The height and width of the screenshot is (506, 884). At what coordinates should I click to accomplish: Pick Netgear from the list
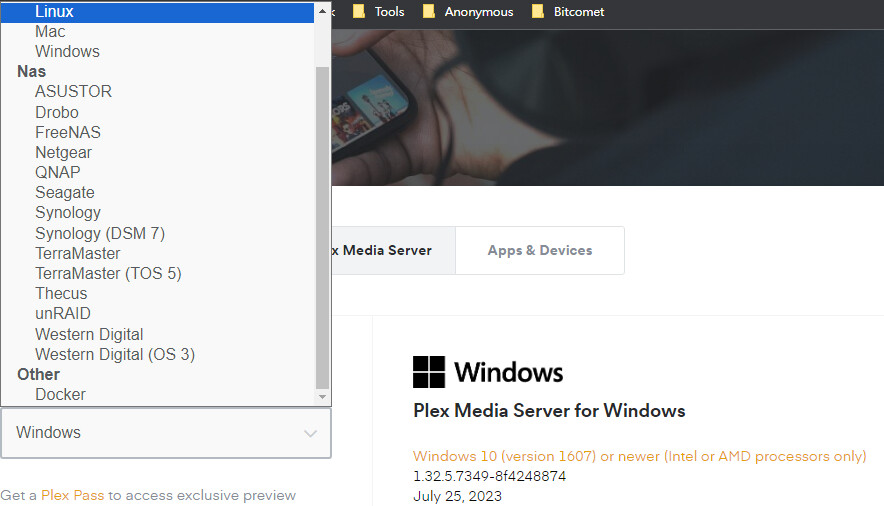coord(157,152)
